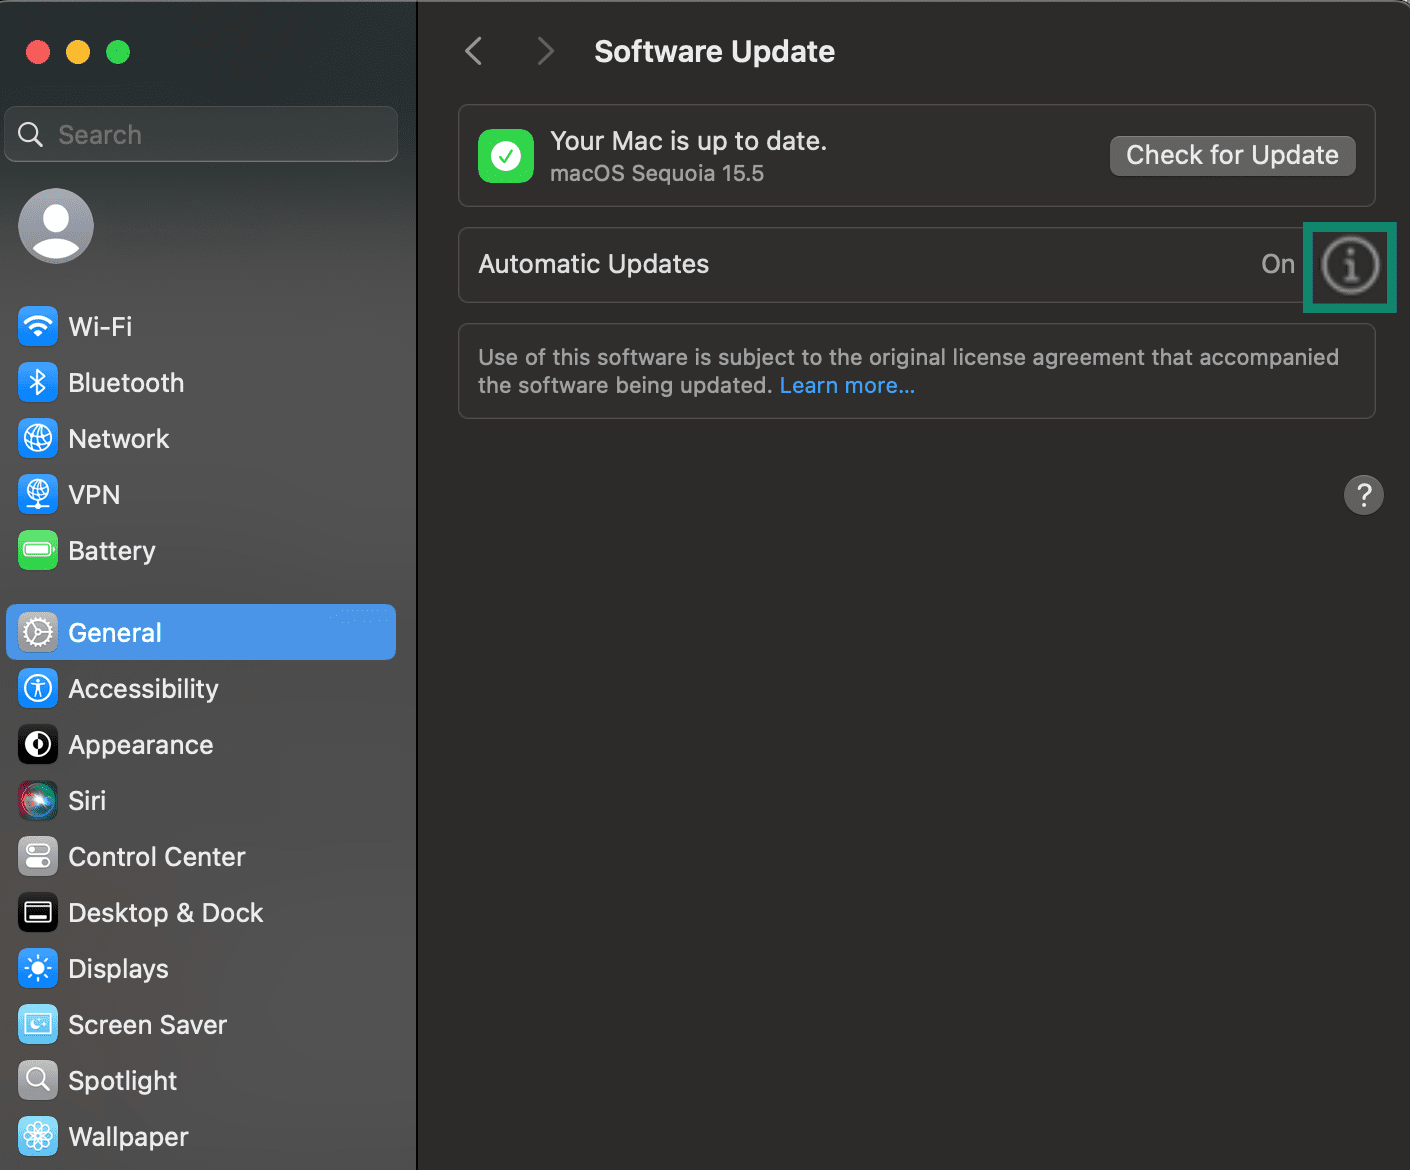Open the Learn more license link

coord(846,385)
